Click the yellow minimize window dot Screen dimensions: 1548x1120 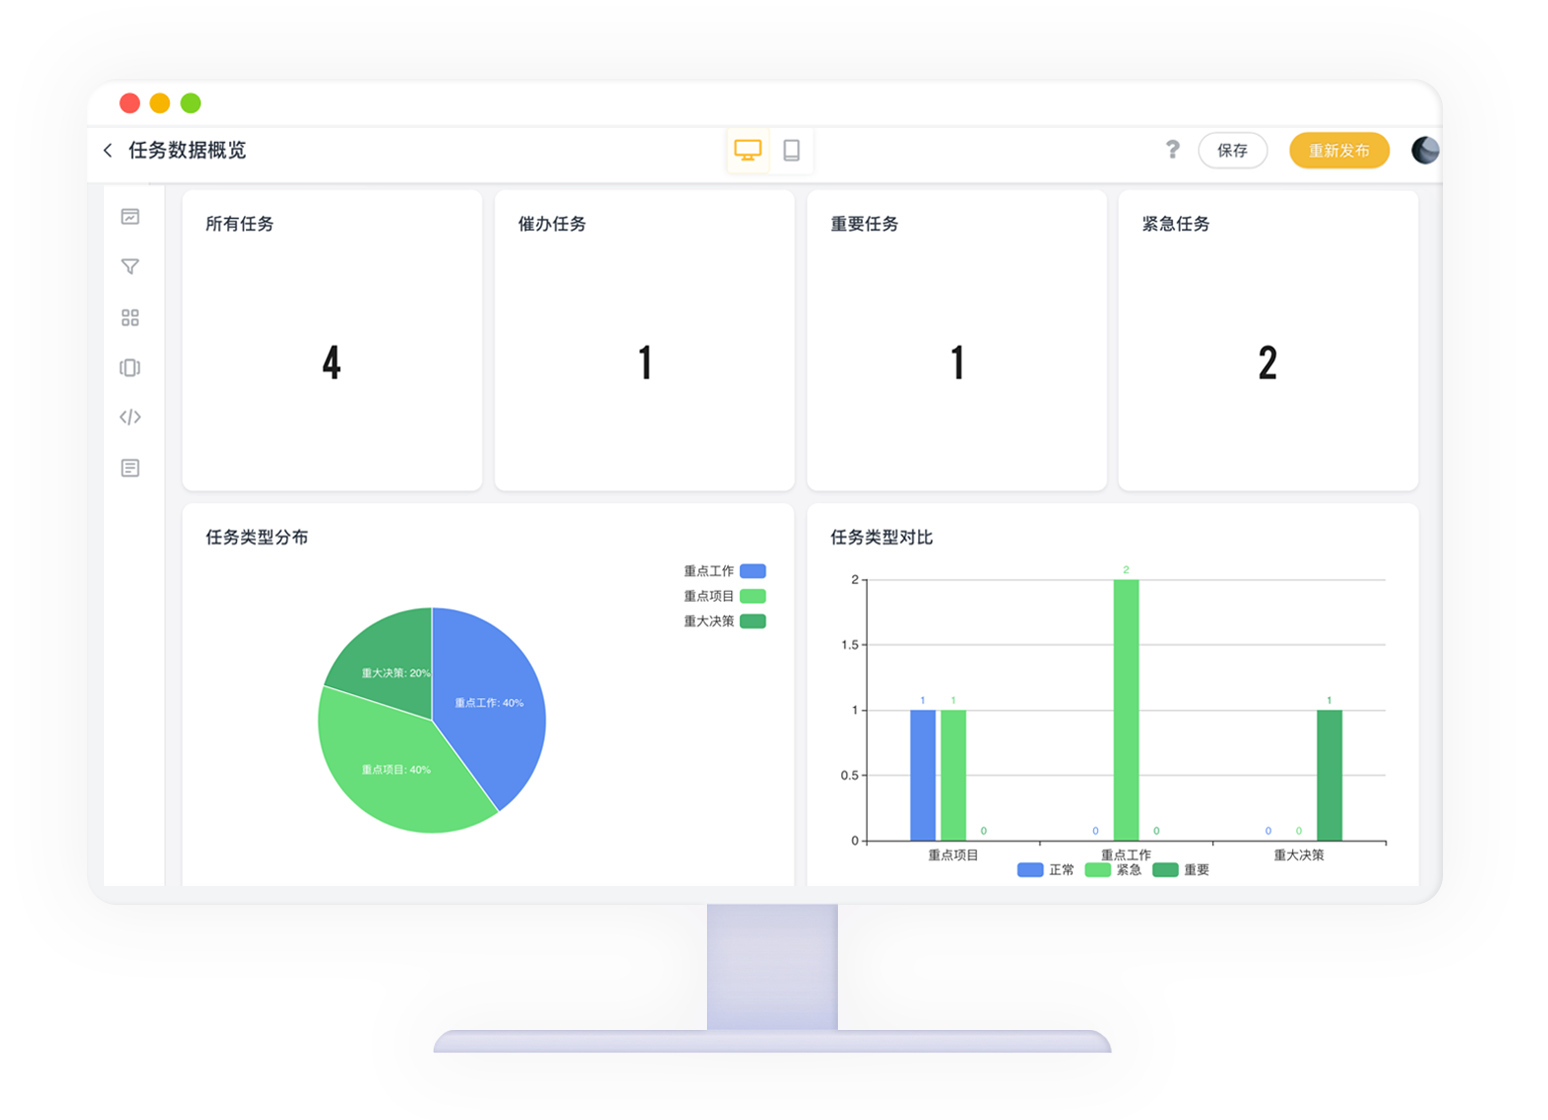(x=160, y=103)
